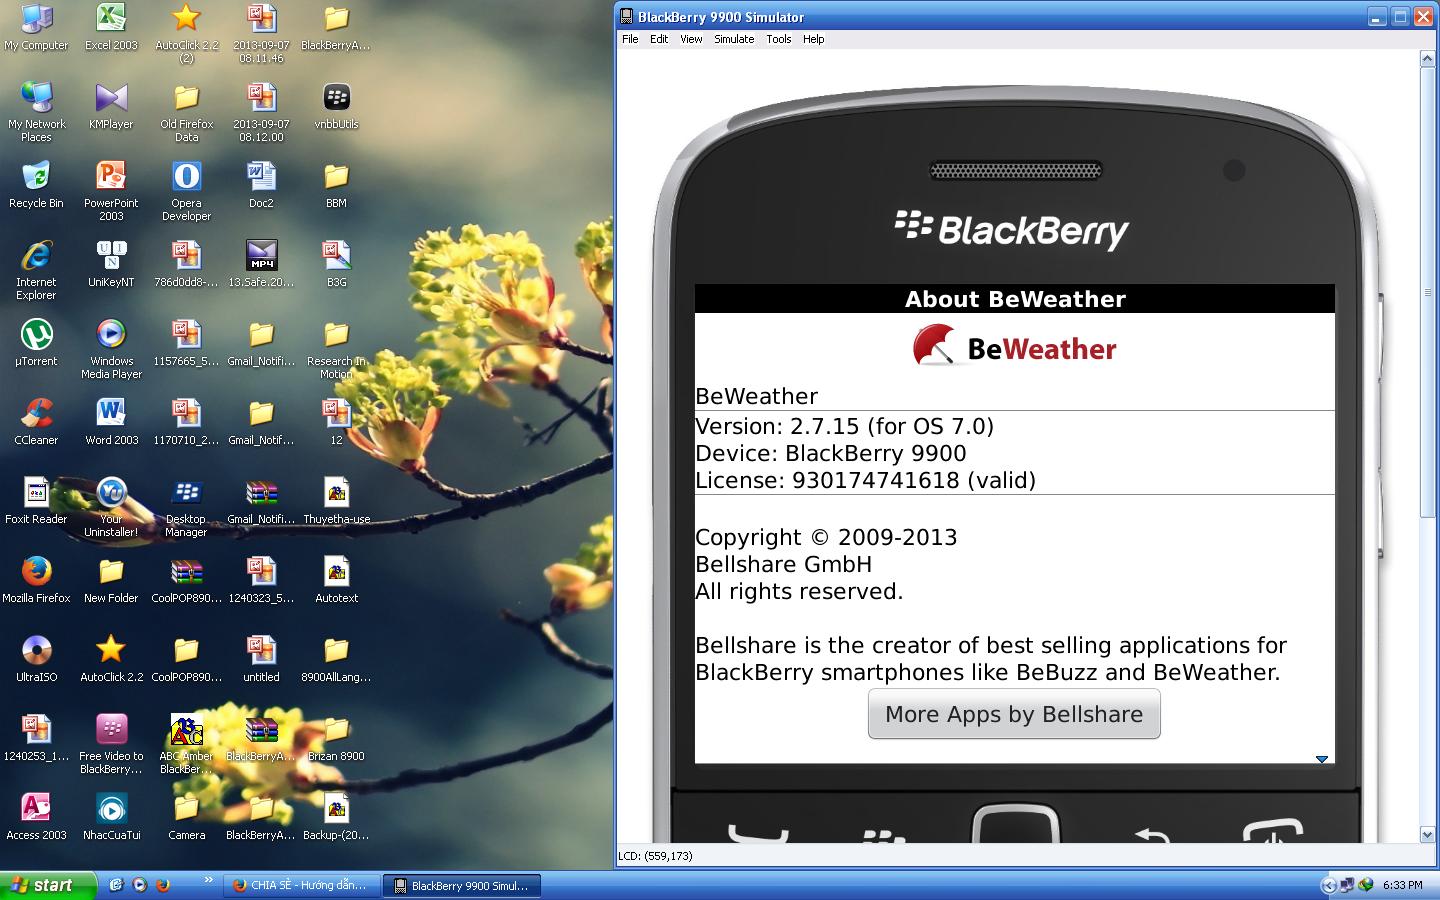Viewport: 1440px width, 900px height.
Task: Click the Foxit Reader desktop icon
Action: coord(36,494)
